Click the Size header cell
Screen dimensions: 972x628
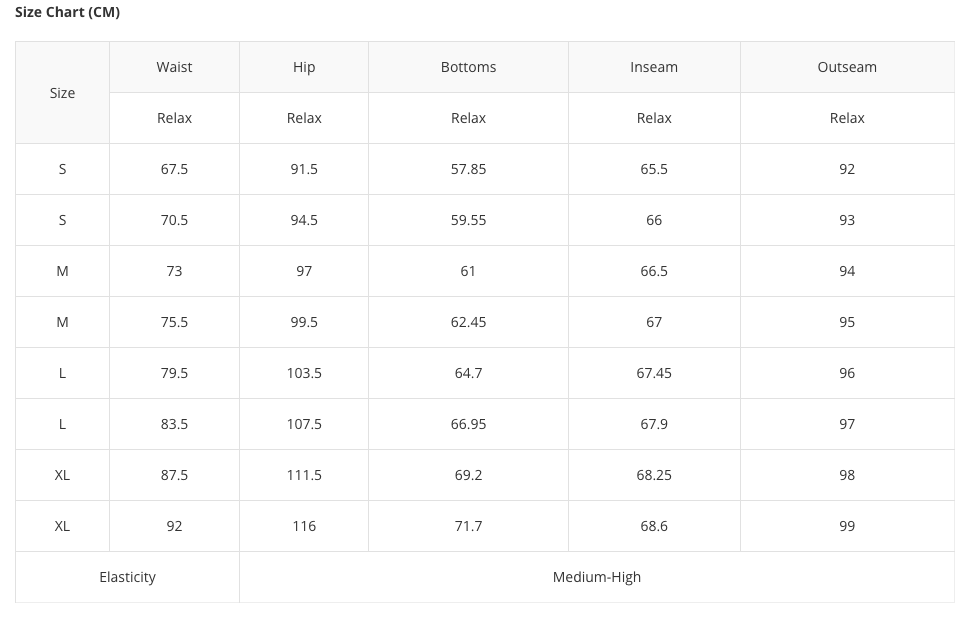click(x=62, y=93)
